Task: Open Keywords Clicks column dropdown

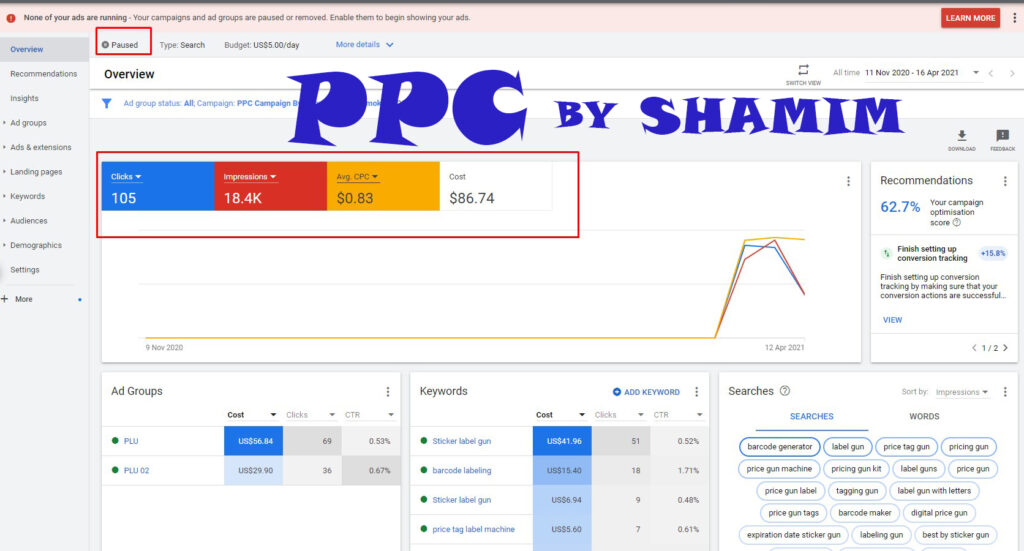Action: click(641, 415)
